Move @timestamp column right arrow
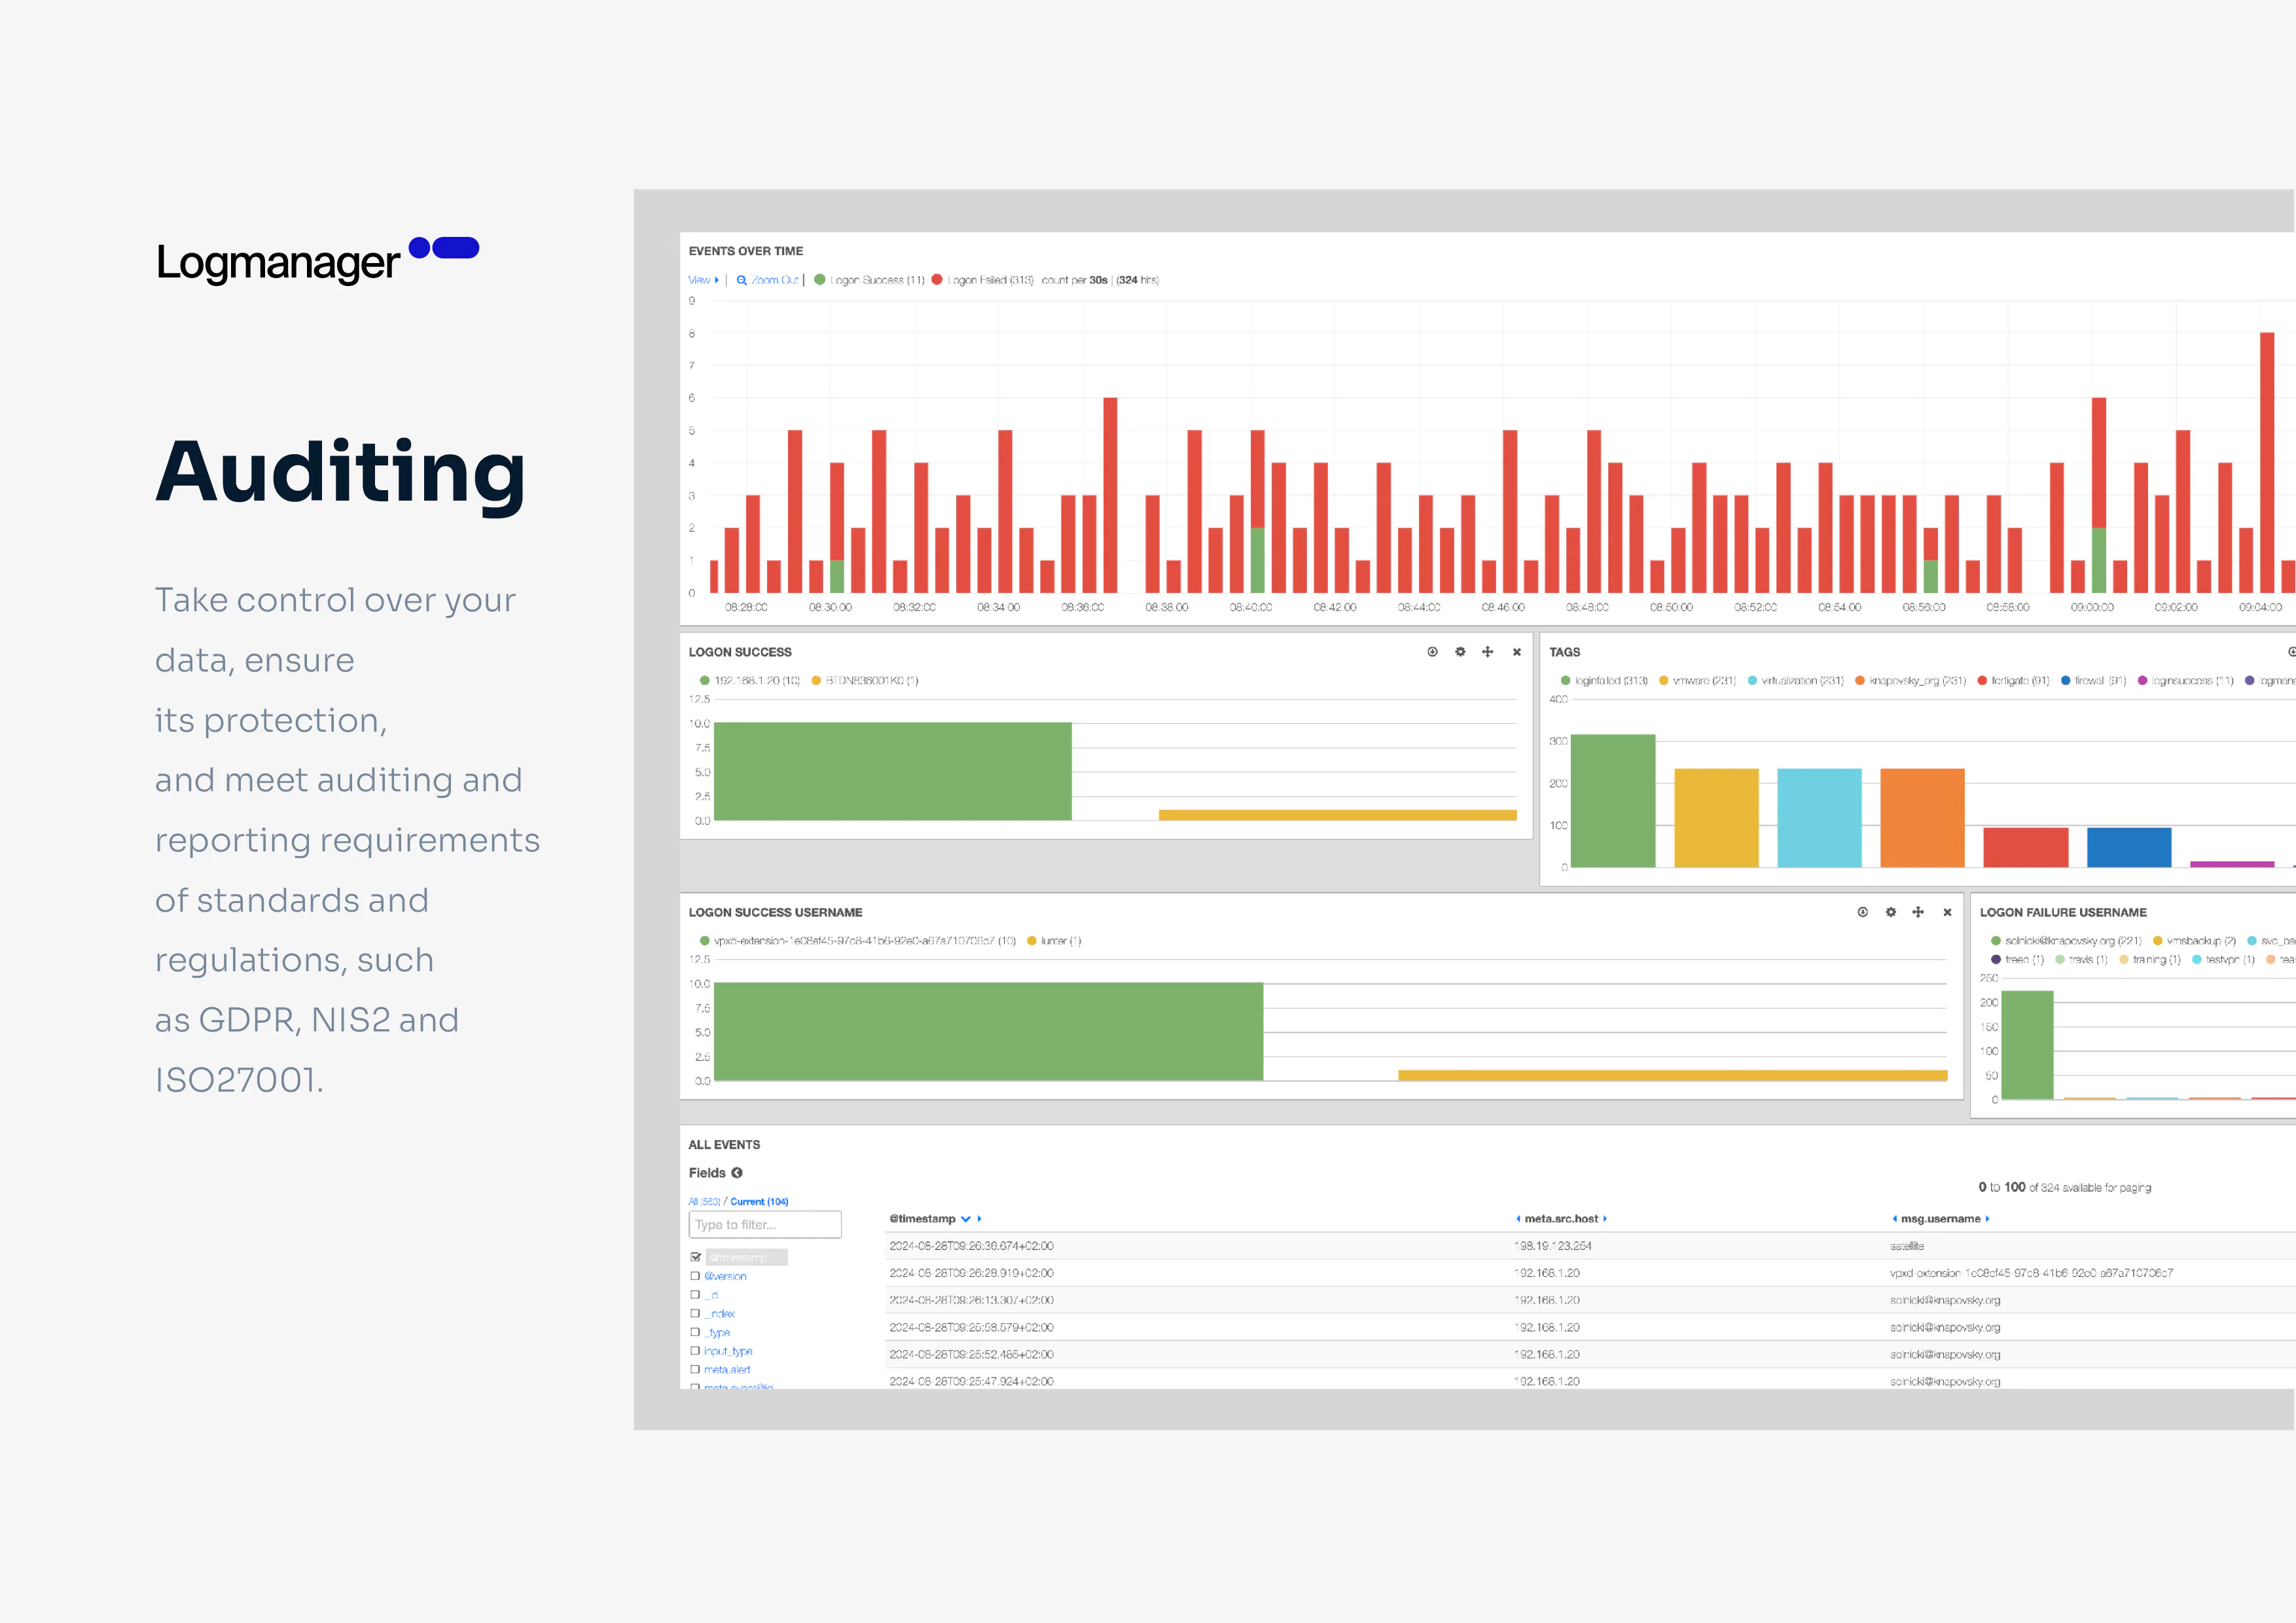The image size is (2296, 1623). pyautogui.click(x=980, y=1219)
